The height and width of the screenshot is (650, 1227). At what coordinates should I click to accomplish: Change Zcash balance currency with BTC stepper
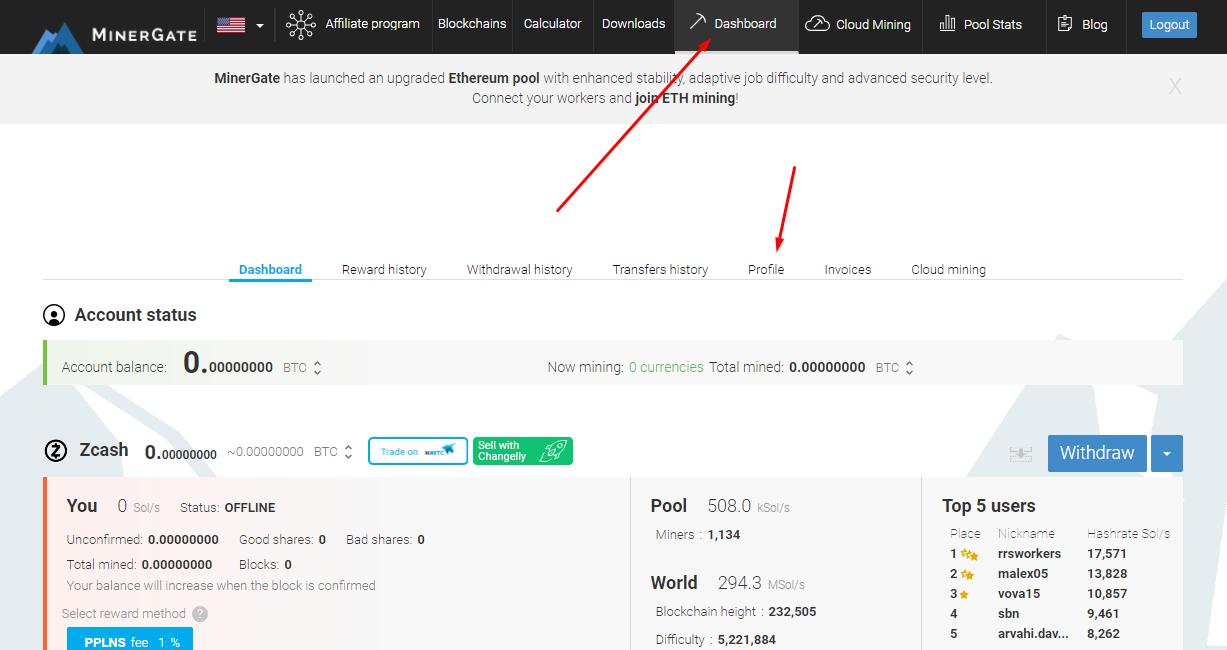coord(334,452)
